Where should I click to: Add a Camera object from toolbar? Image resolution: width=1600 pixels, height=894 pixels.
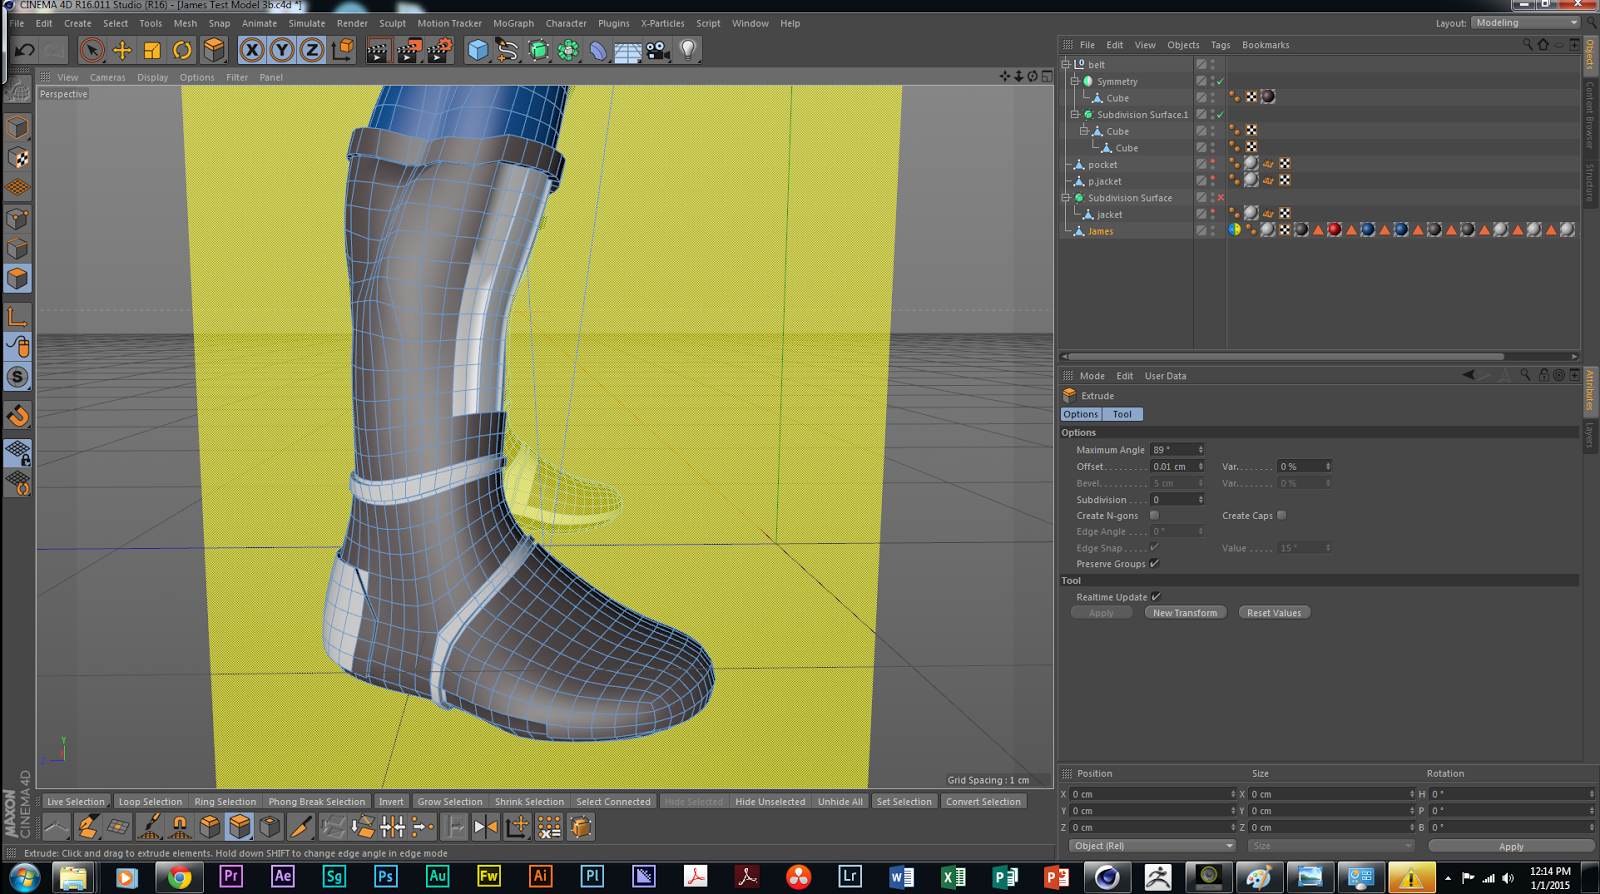point(658,50)
